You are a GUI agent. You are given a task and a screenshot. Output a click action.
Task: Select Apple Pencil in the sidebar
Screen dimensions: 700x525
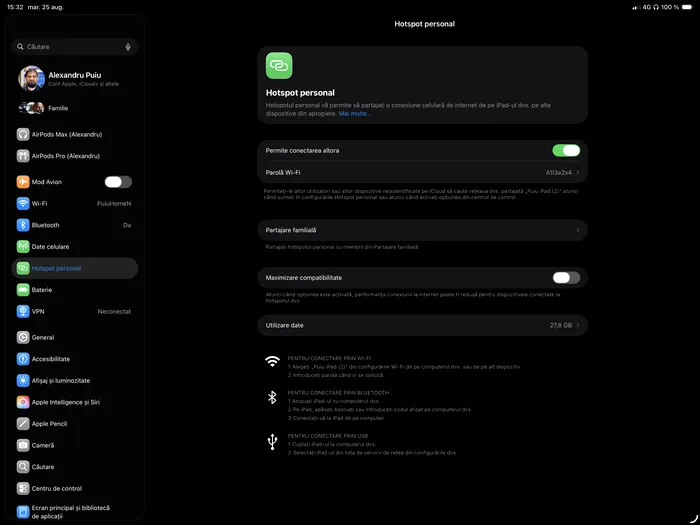75,424
